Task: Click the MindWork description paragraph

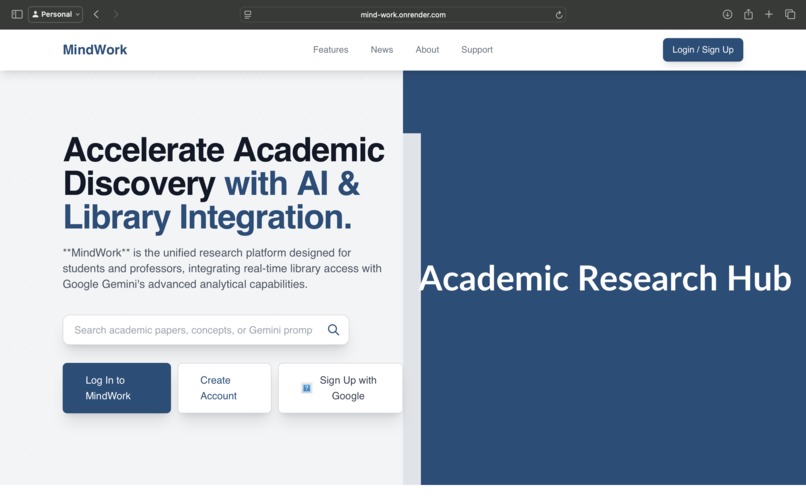Action: [x=222, y=268]
